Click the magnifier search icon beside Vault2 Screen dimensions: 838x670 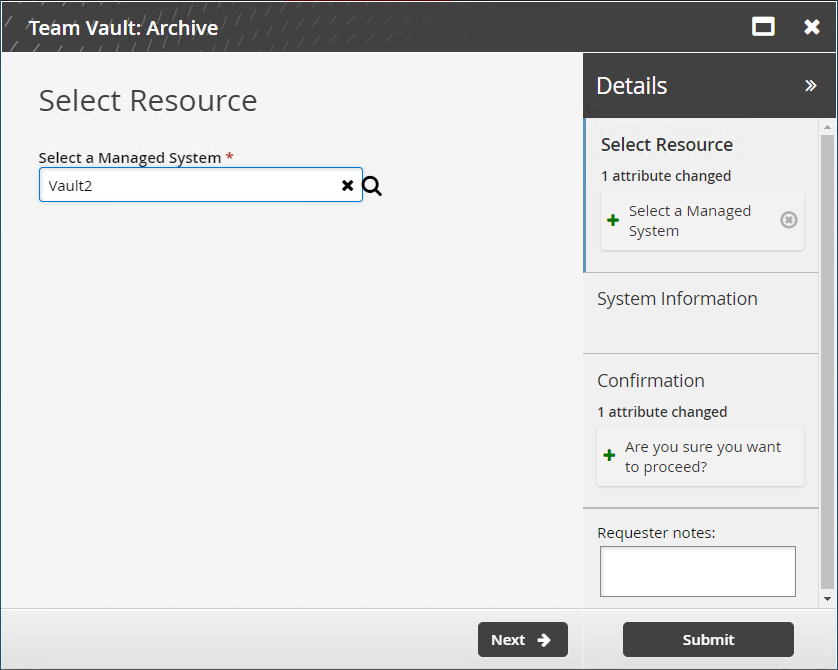(x=372, y=185)
